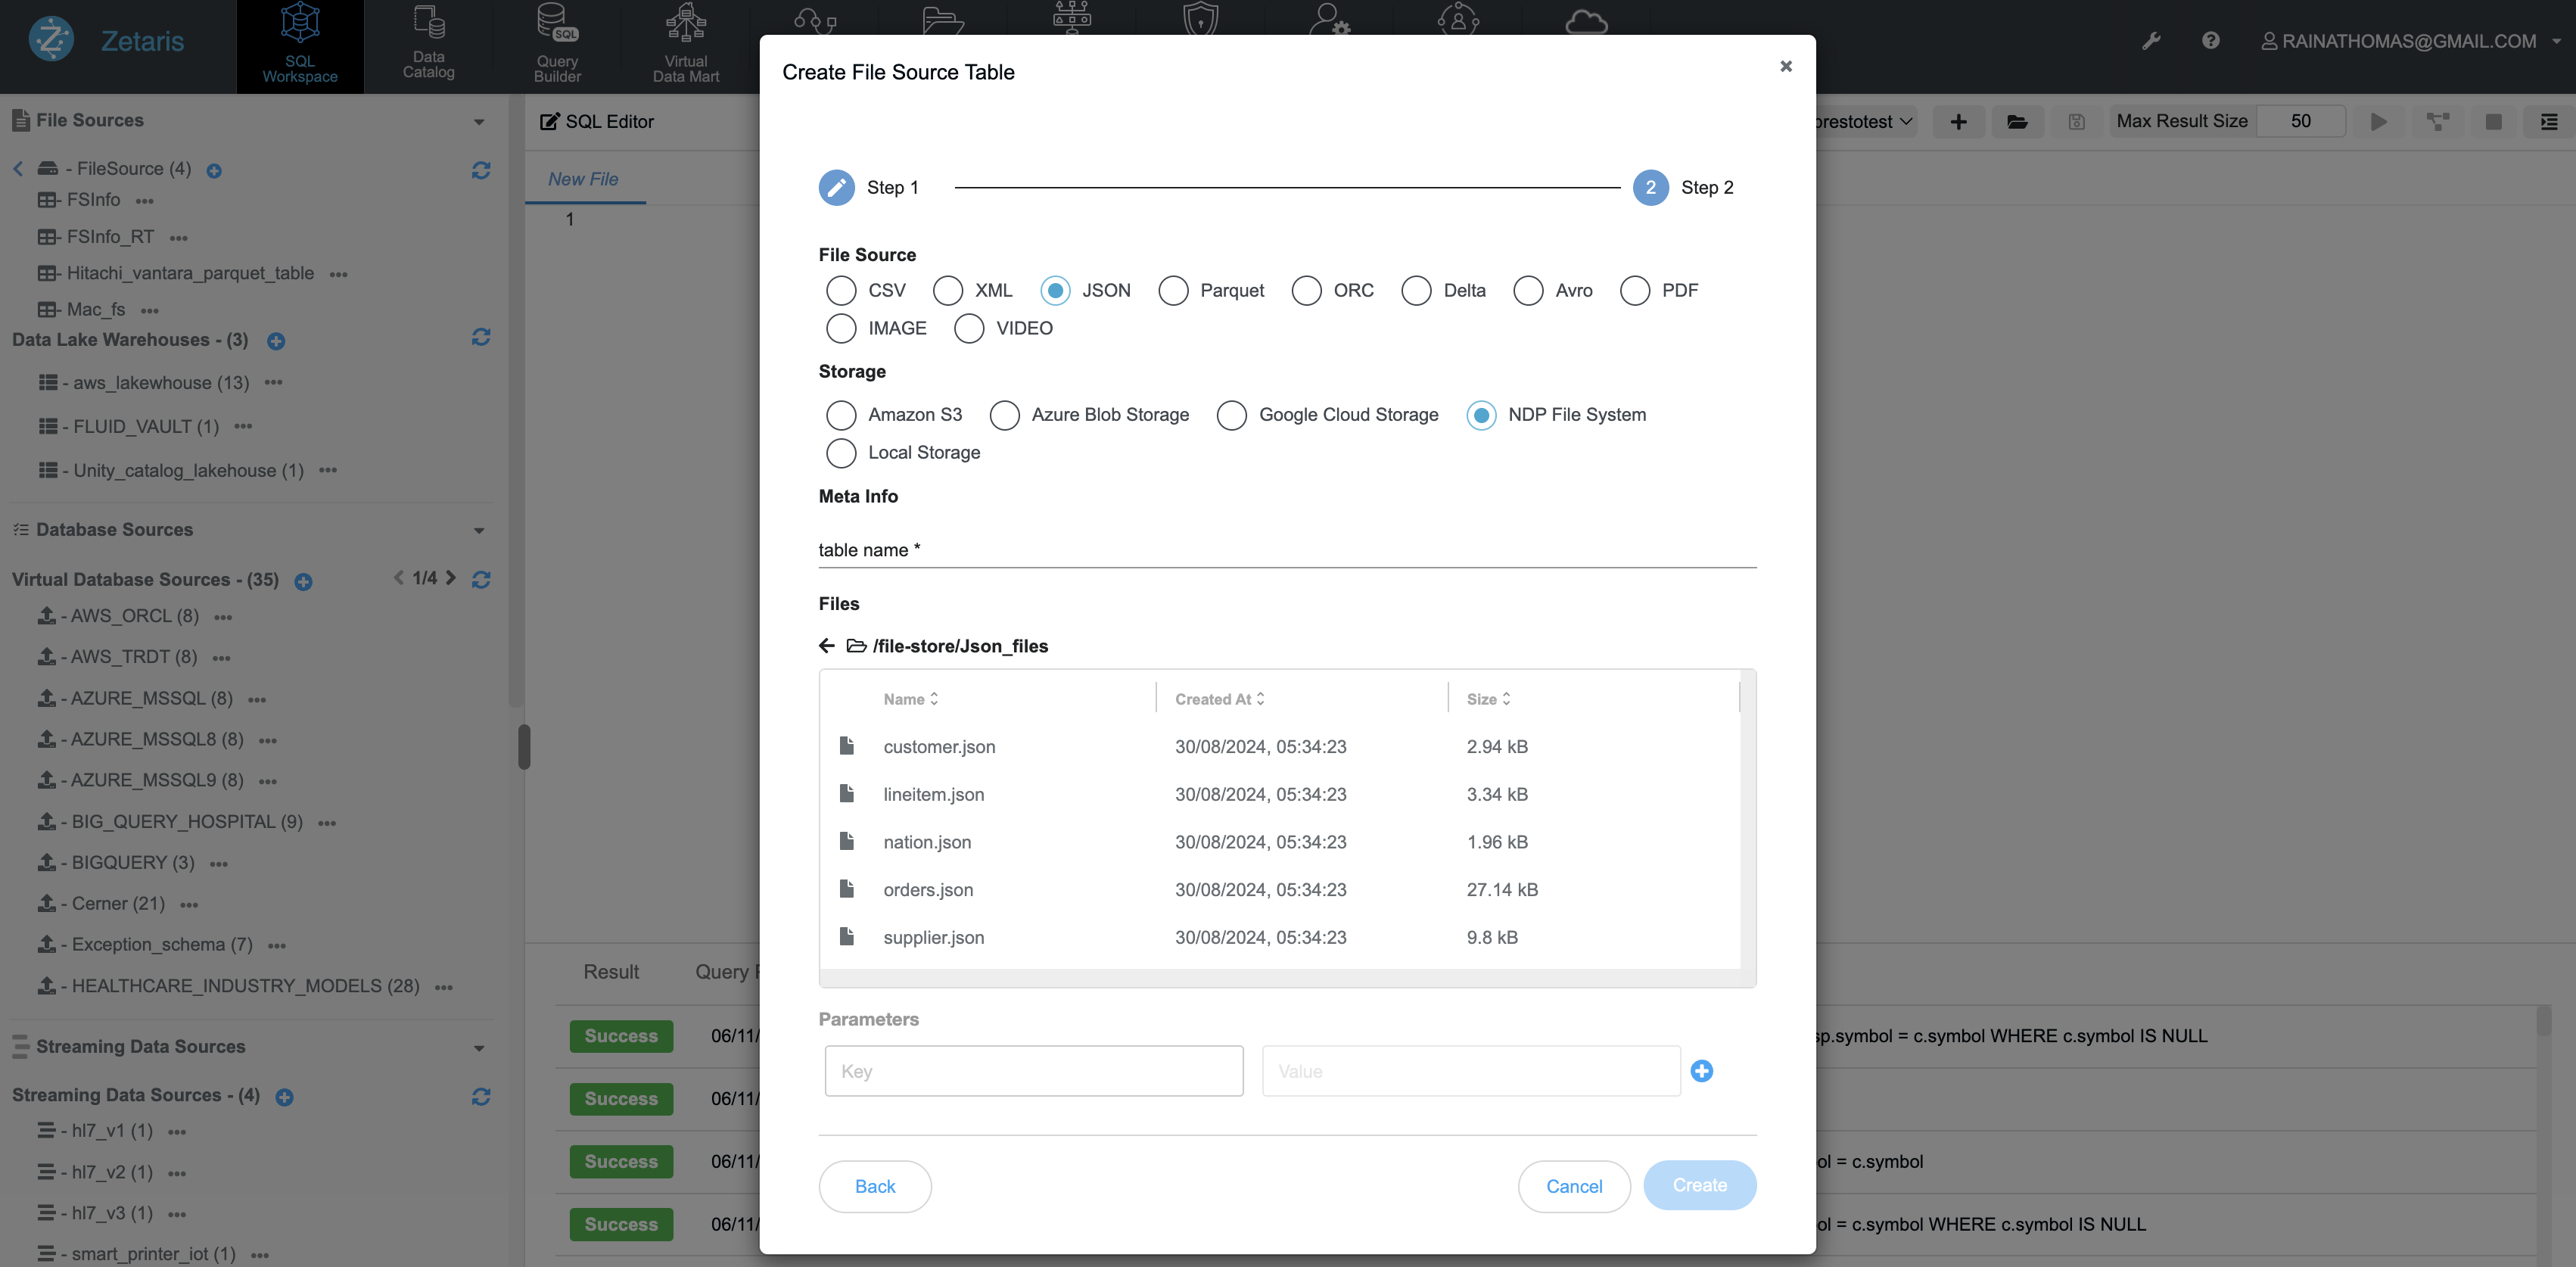Click the Back button
The image size is (2576, 1267).
[x=875, y=1186]
